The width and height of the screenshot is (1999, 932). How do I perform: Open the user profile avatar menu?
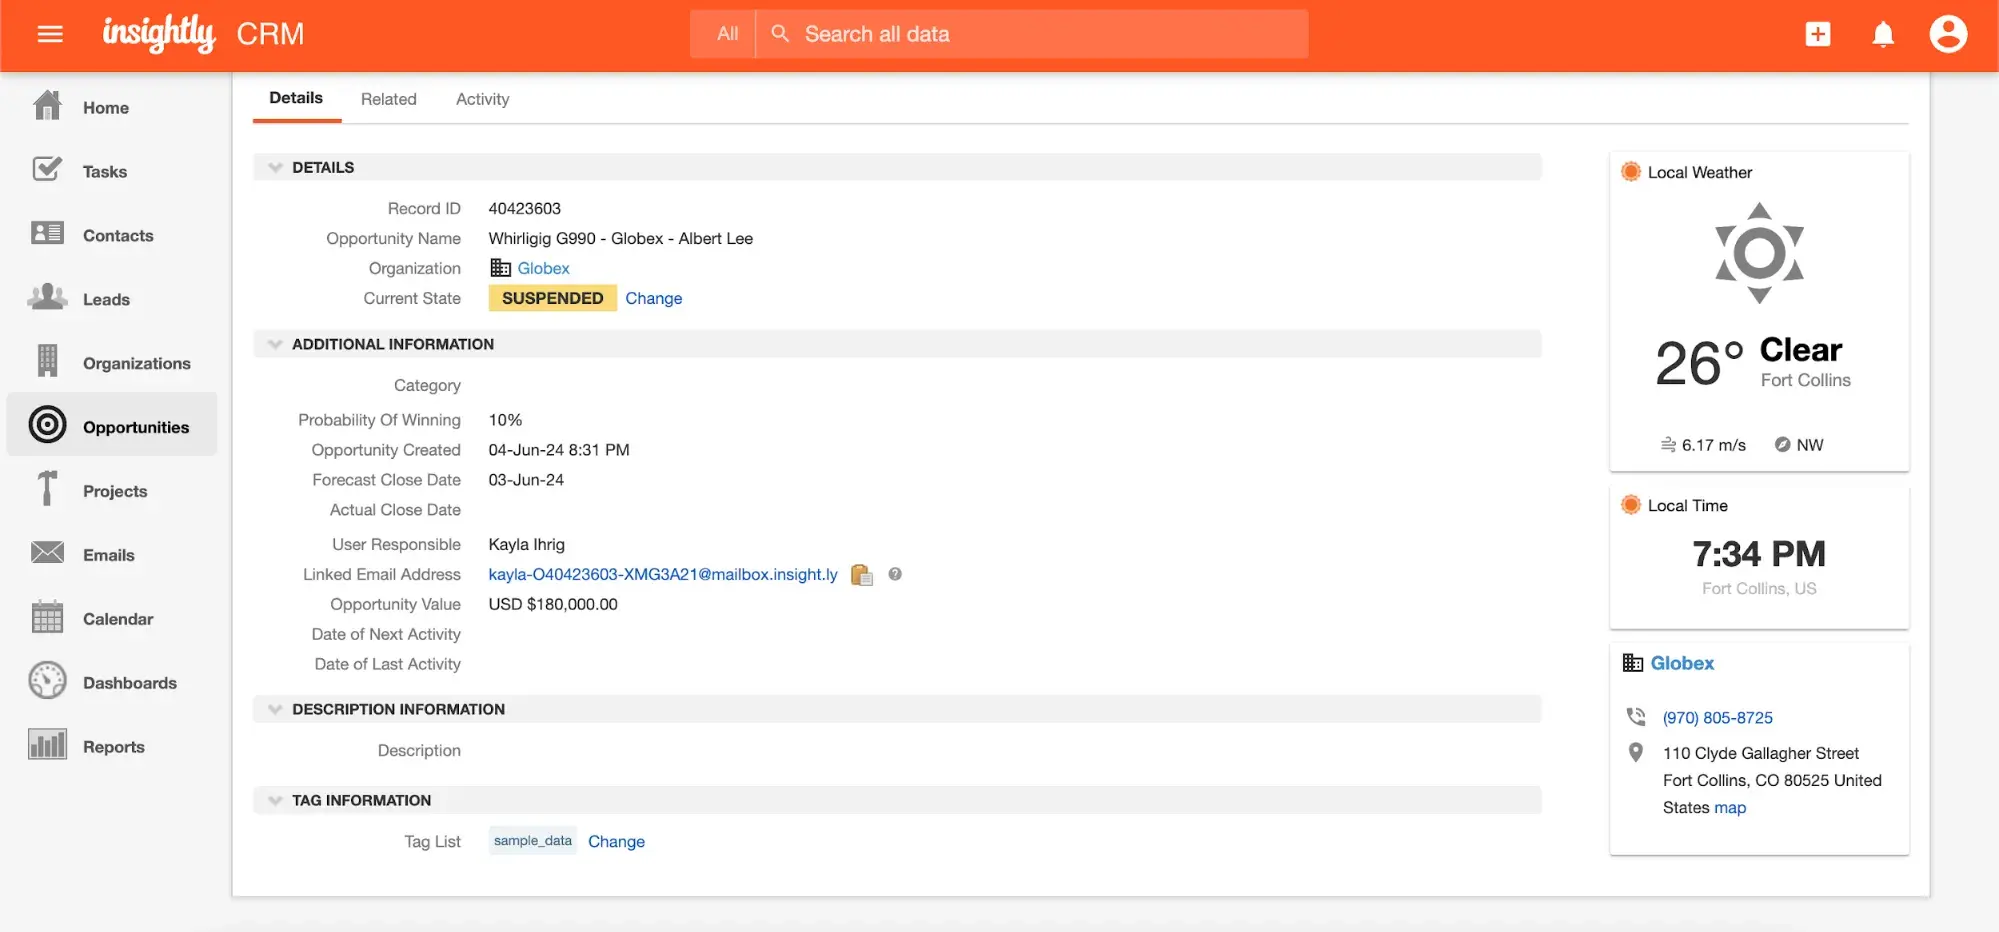point(1947,34)
